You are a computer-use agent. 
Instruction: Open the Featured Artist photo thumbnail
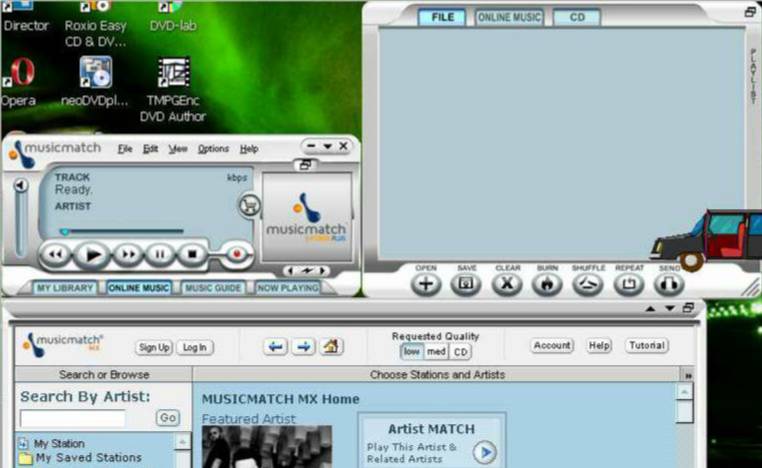pos(267,447)
